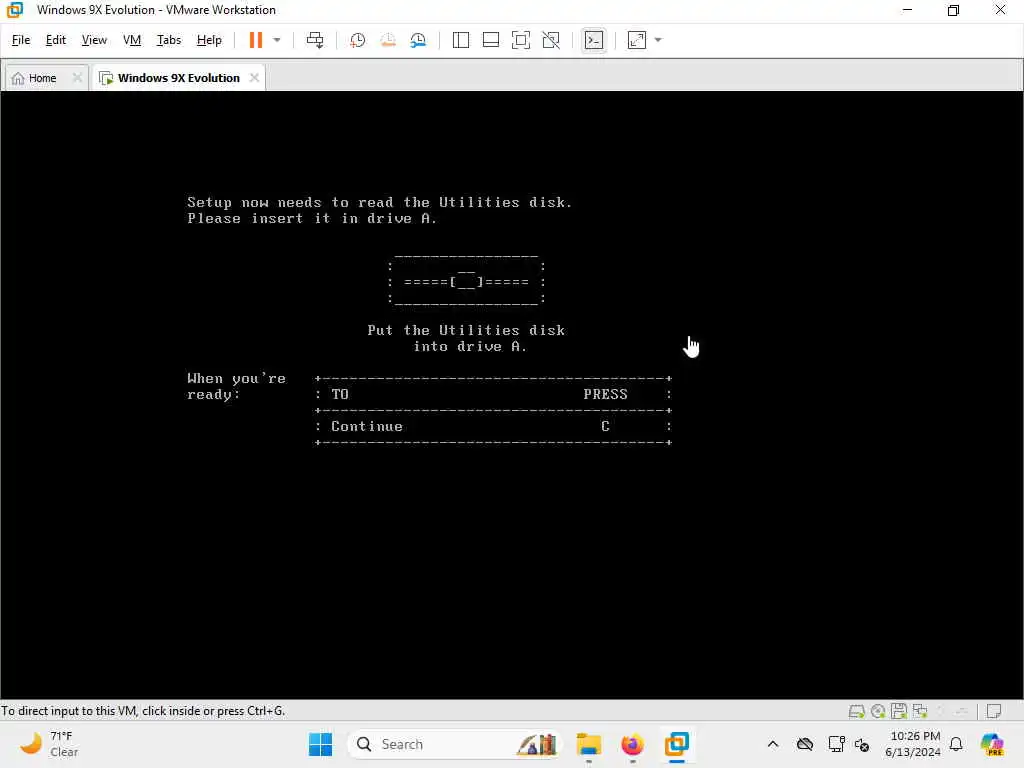Show hidden system tray icons
Screen dimensions: 1024x768
(773, 744)
